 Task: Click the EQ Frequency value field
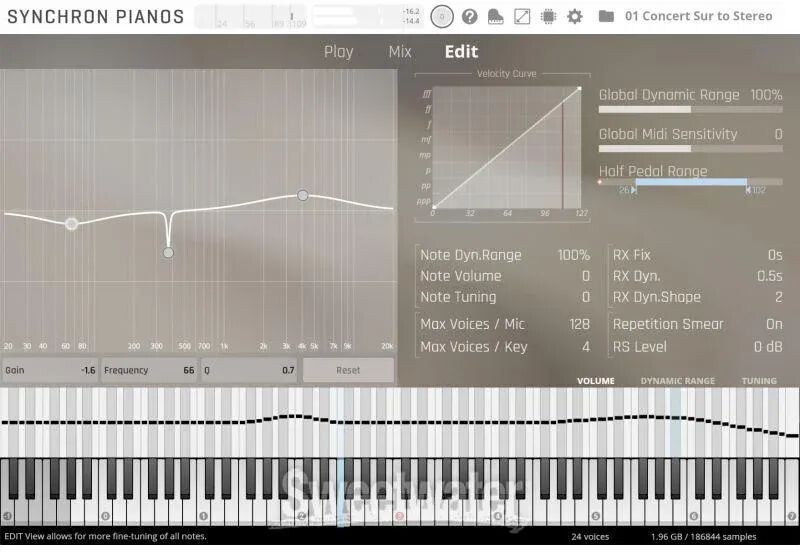coord(149,370)
